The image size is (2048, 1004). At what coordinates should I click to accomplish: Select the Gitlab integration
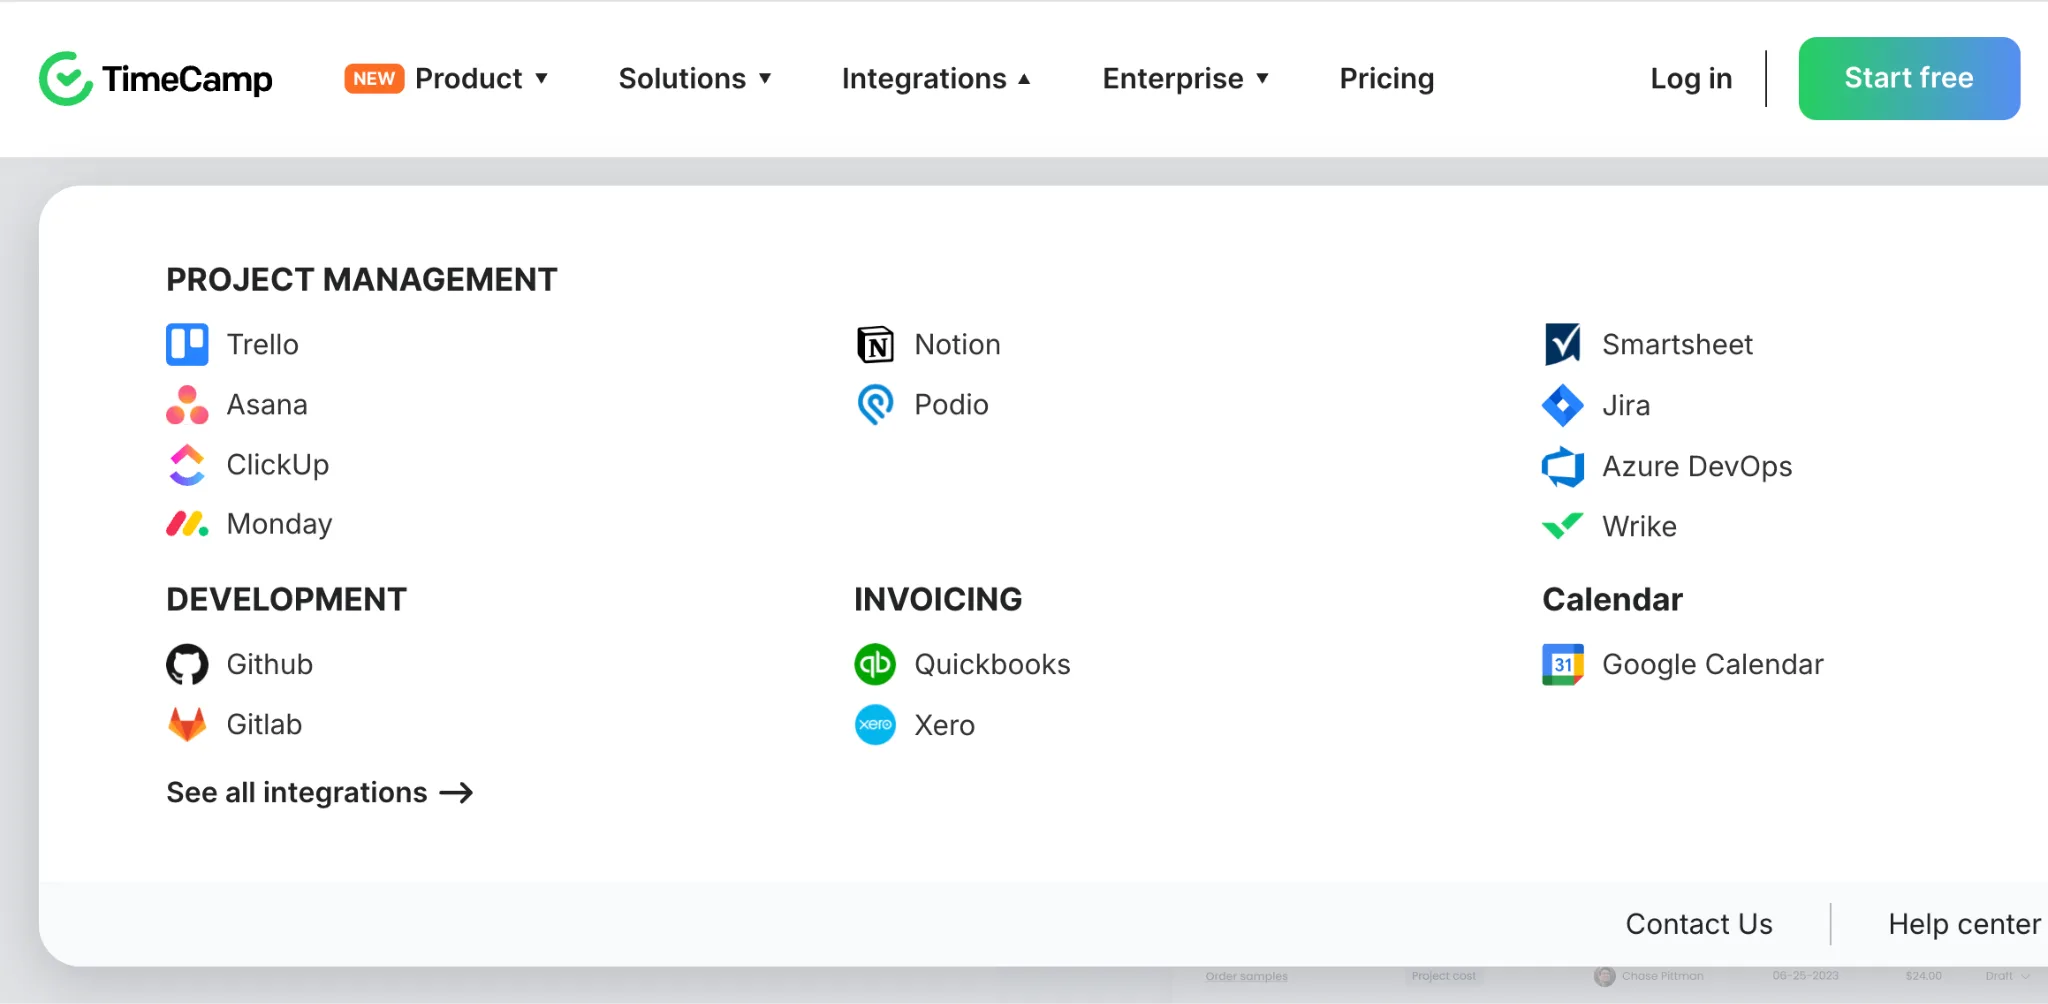[264, 725]
